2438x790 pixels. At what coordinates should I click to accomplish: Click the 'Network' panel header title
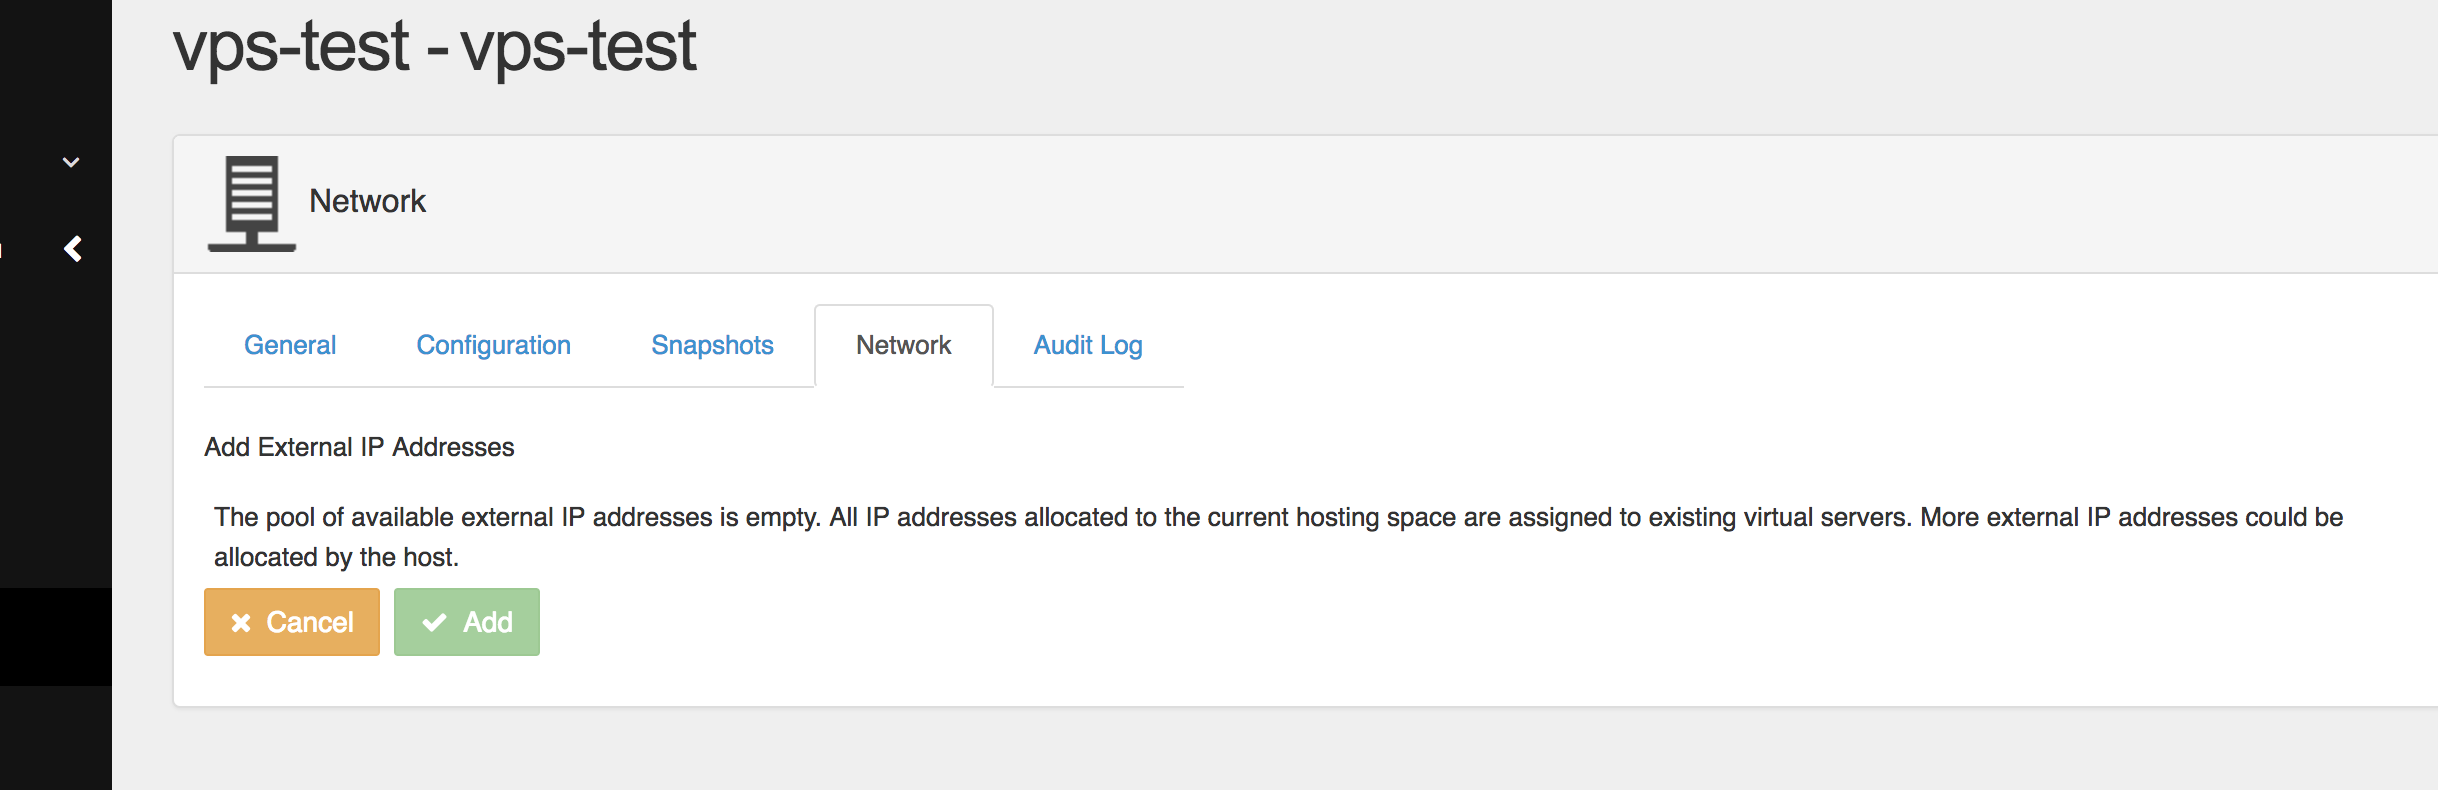(x=367, y=201)
